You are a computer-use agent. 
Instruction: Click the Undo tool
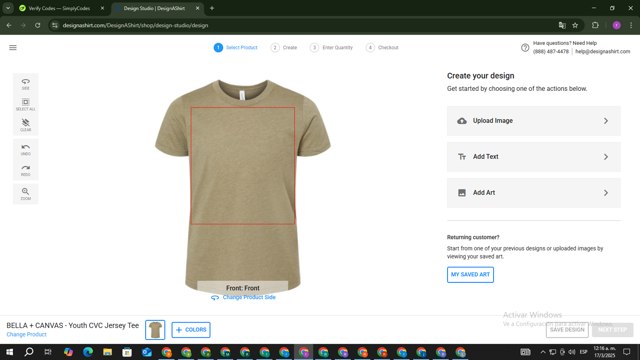(x=25, y=149)
